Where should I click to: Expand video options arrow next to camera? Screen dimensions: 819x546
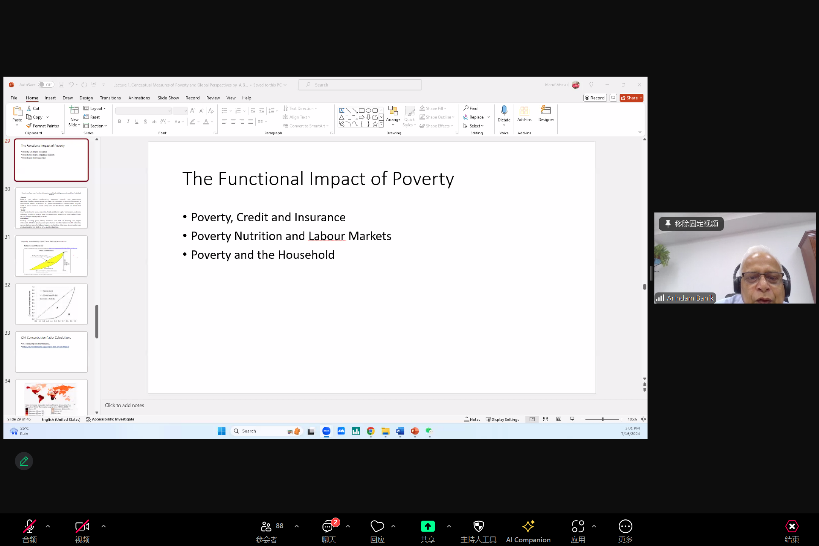(x=103, y=525)
